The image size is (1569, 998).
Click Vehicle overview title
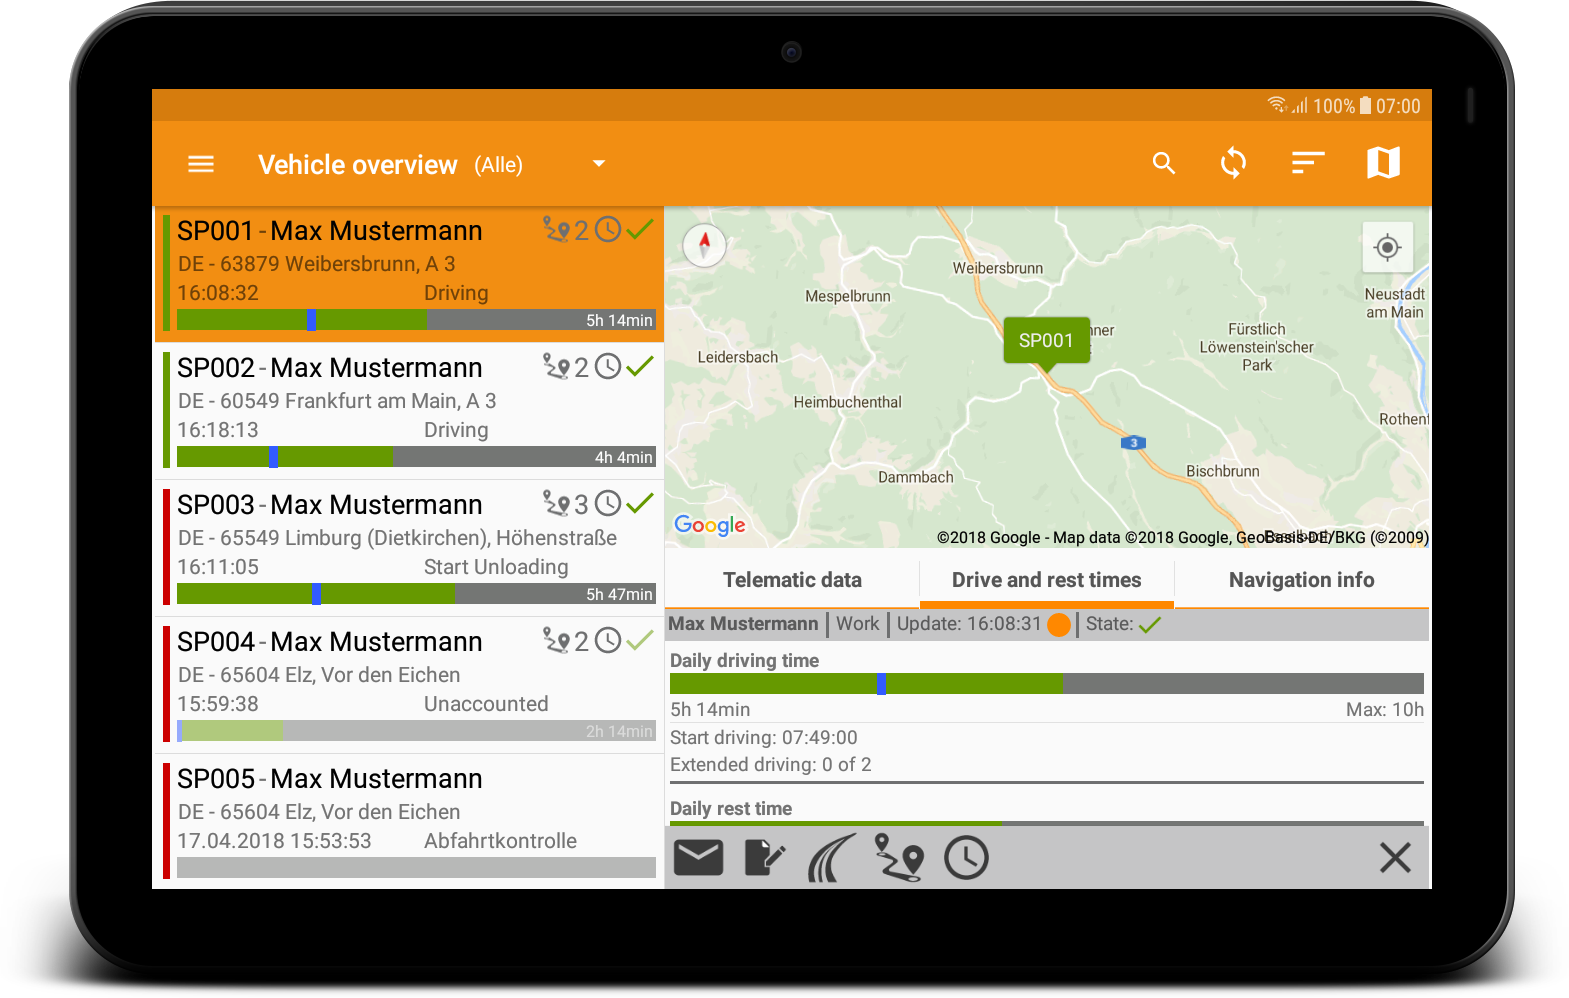[357, 165]
